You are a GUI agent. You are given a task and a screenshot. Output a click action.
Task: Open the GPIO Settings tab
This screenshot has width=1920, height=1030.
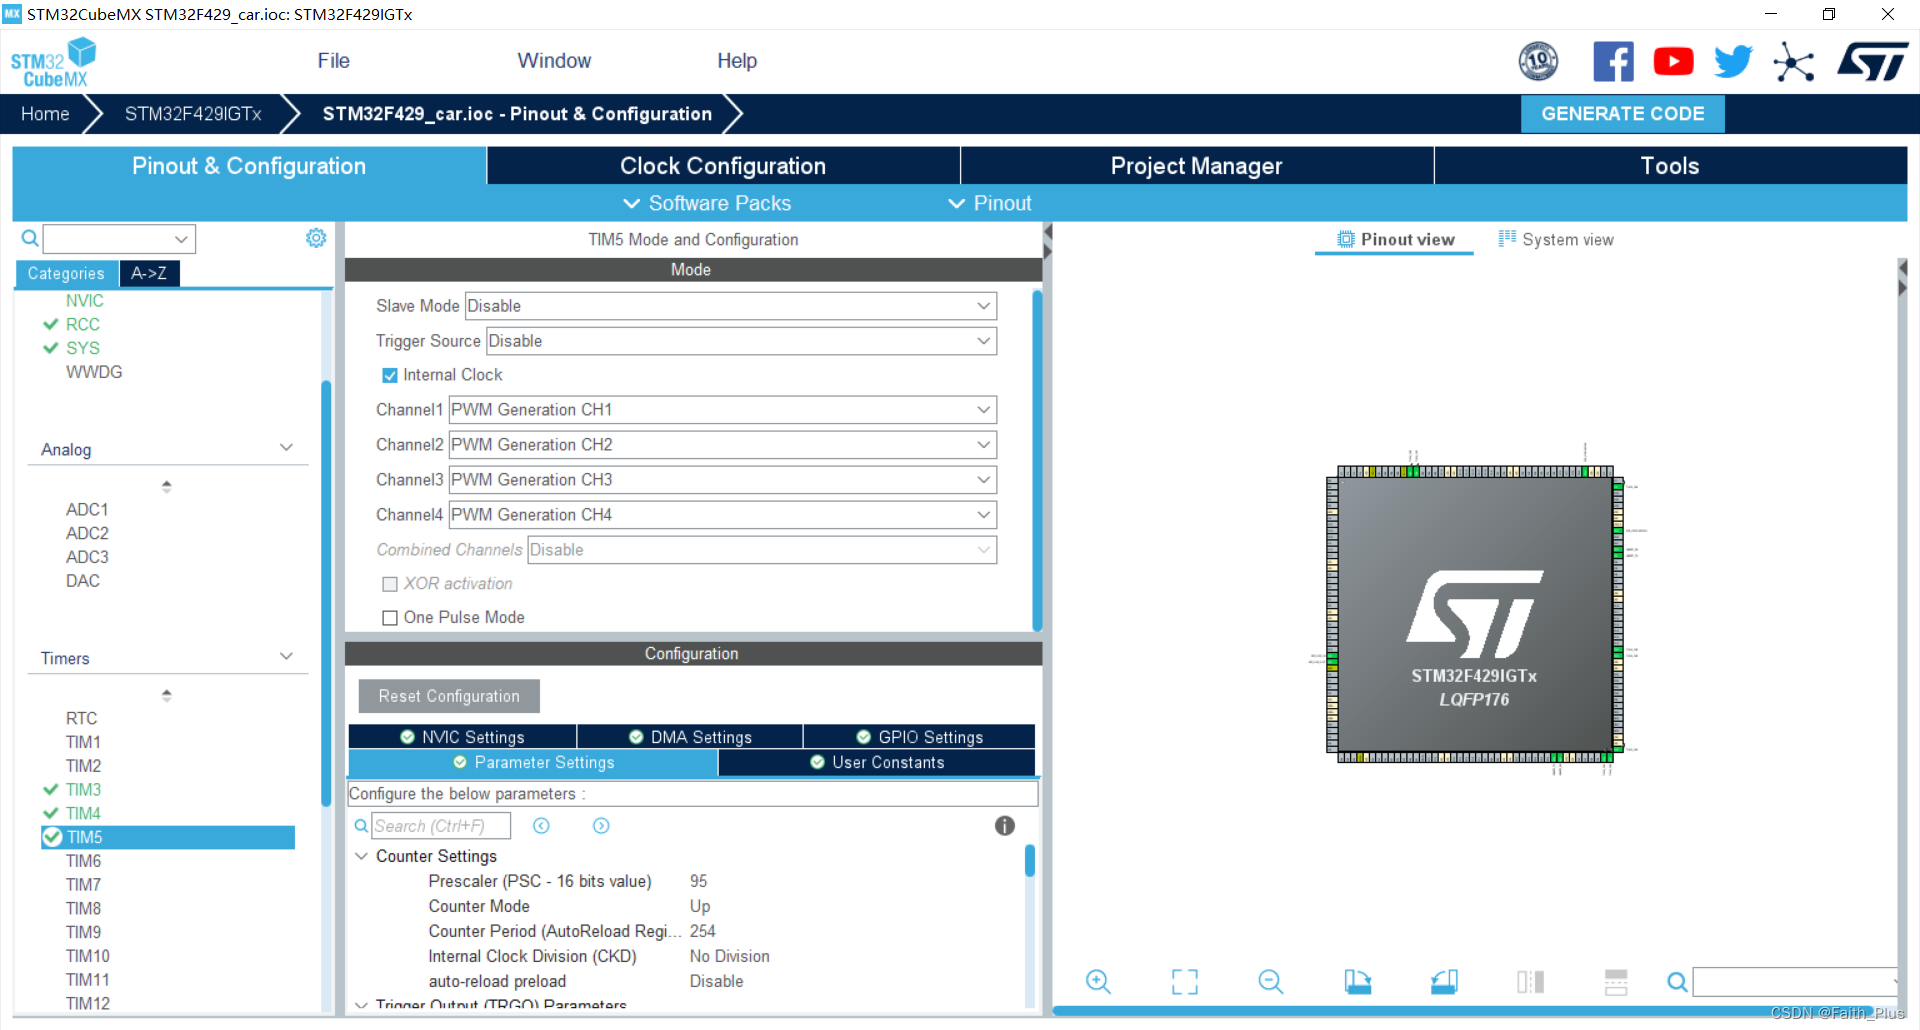click(919, 737)
